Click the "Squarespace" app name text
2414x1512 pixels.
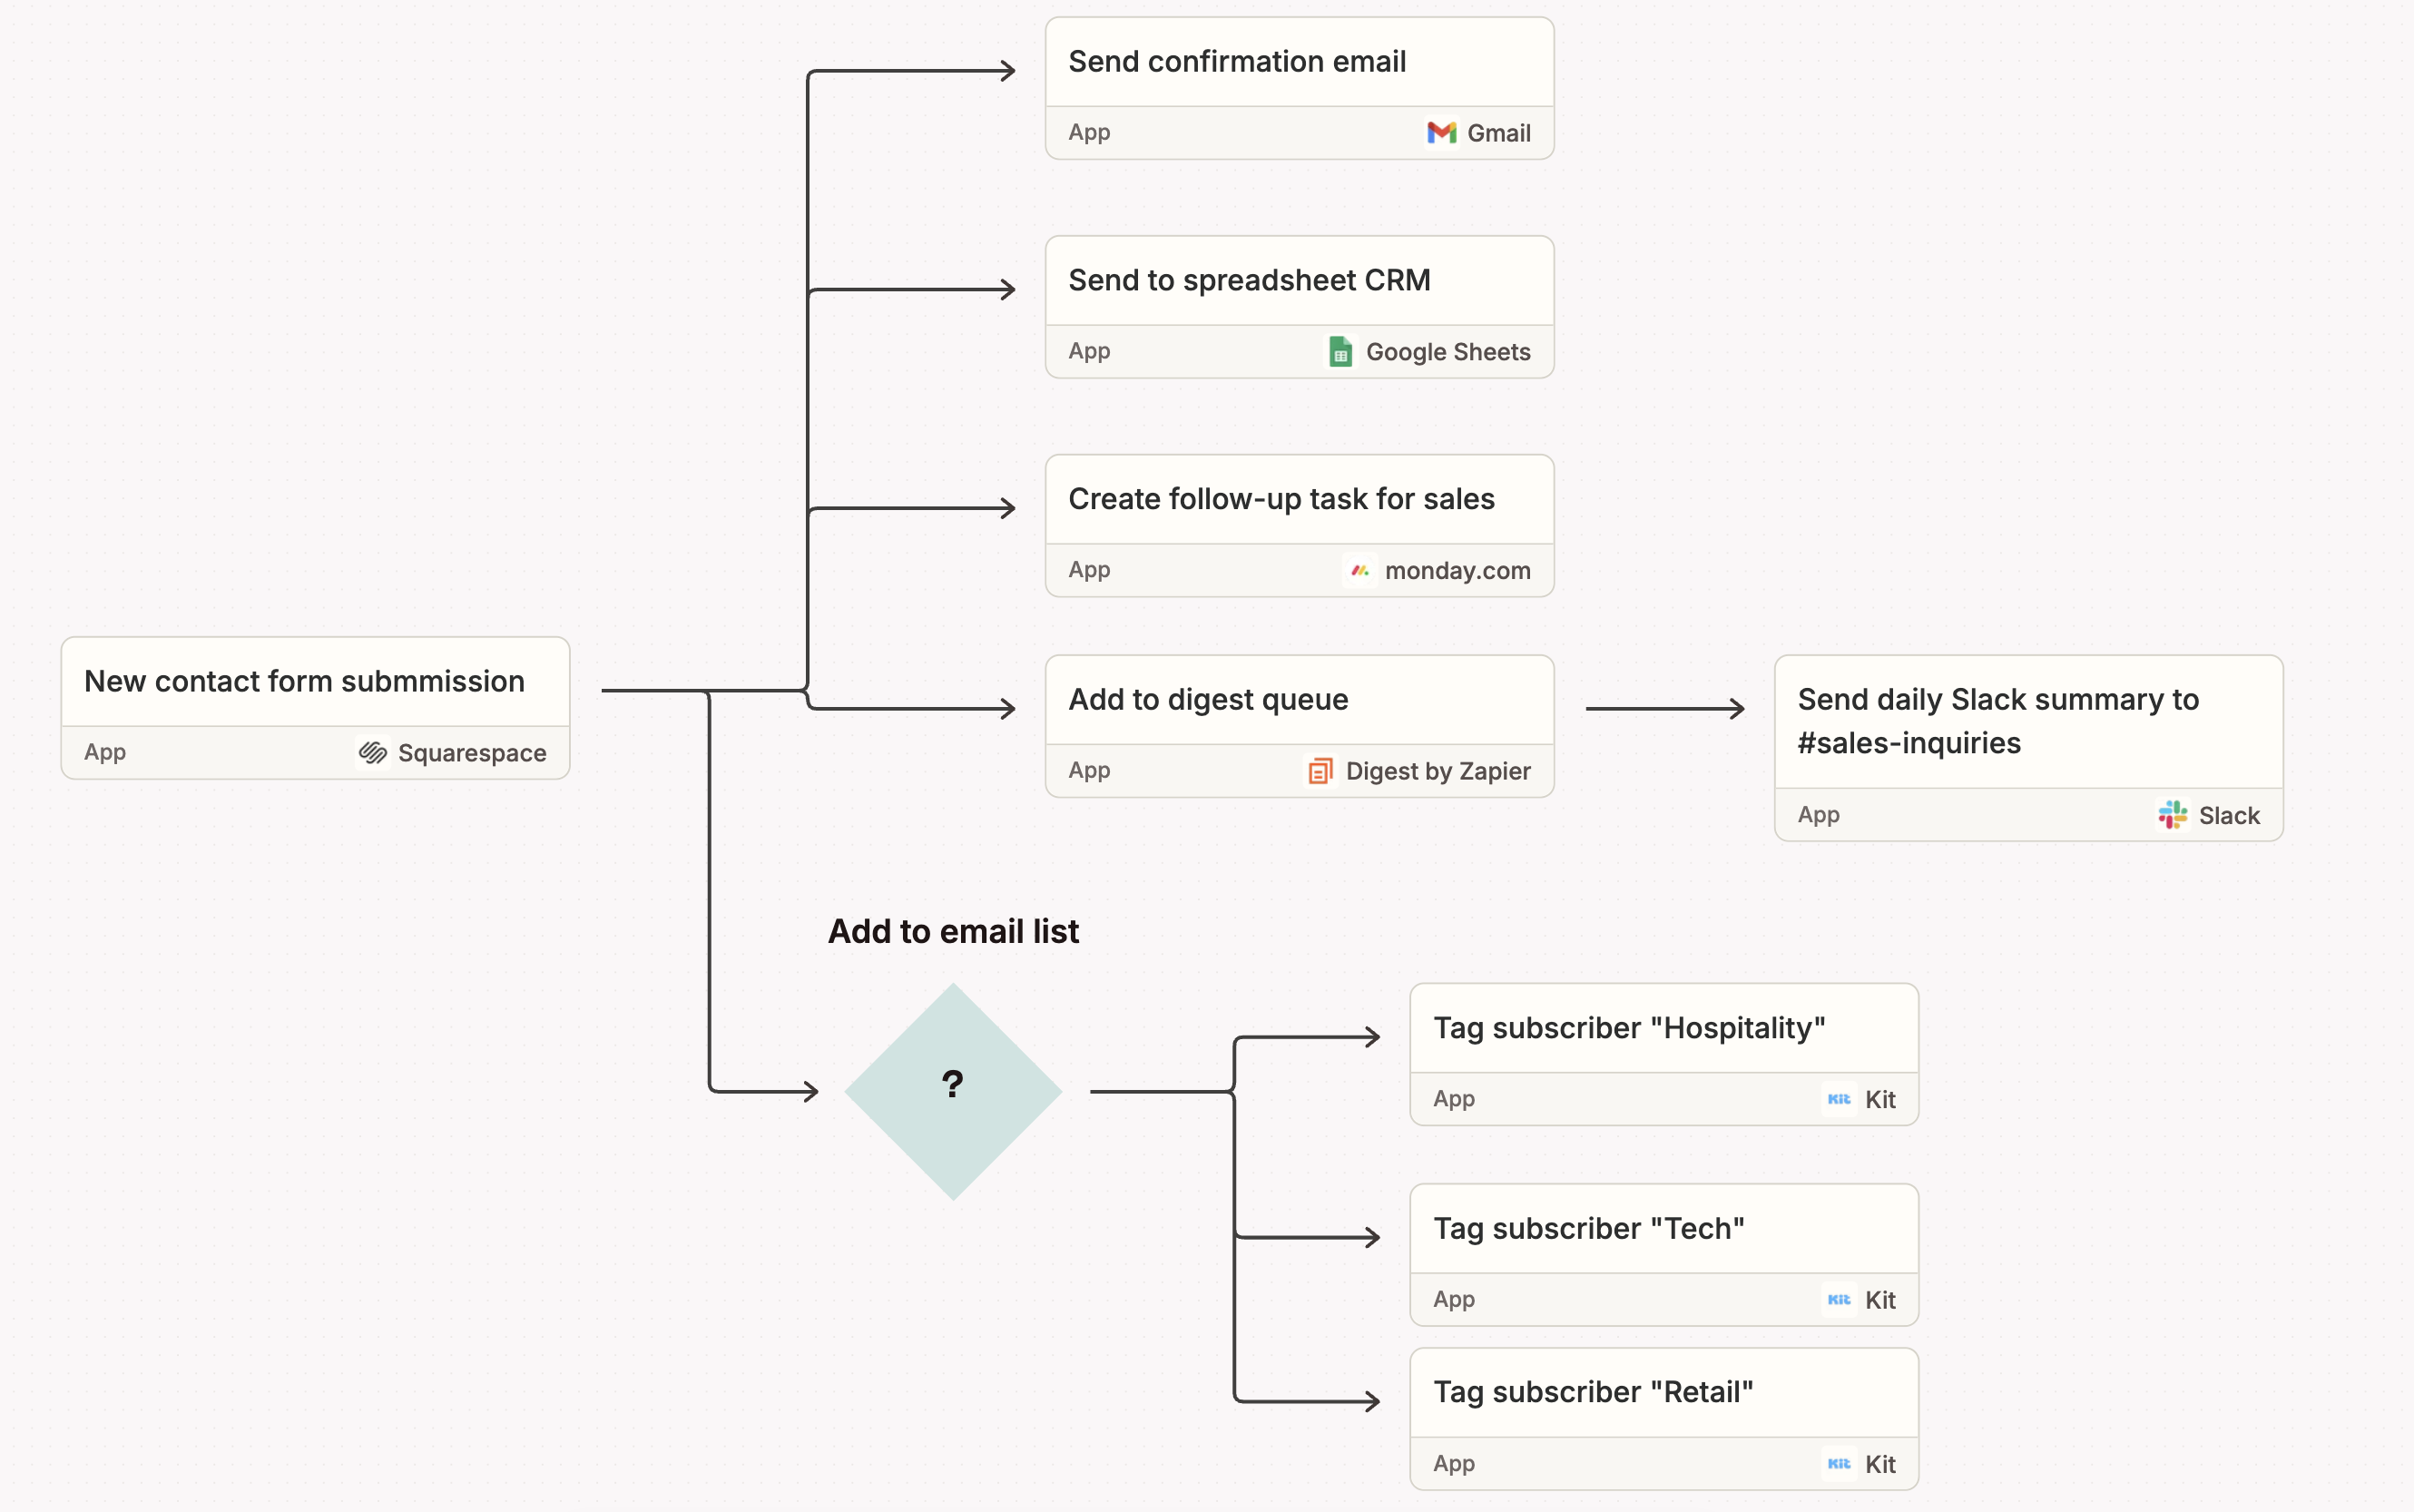point(472,752)
